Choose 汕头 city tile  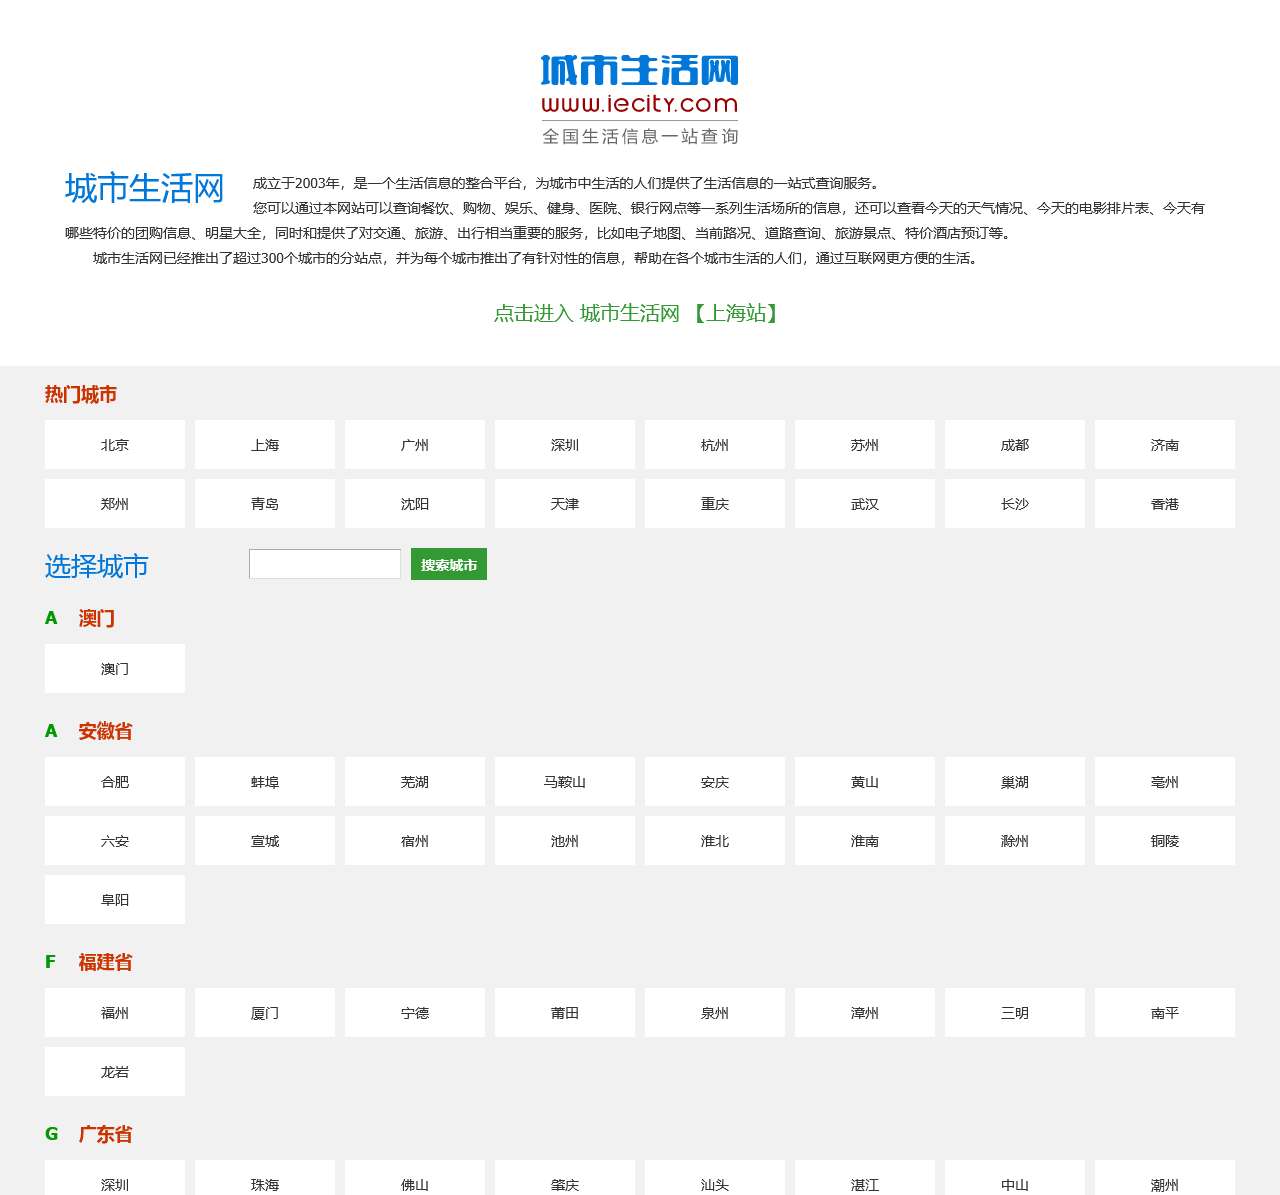[715, 1178]
